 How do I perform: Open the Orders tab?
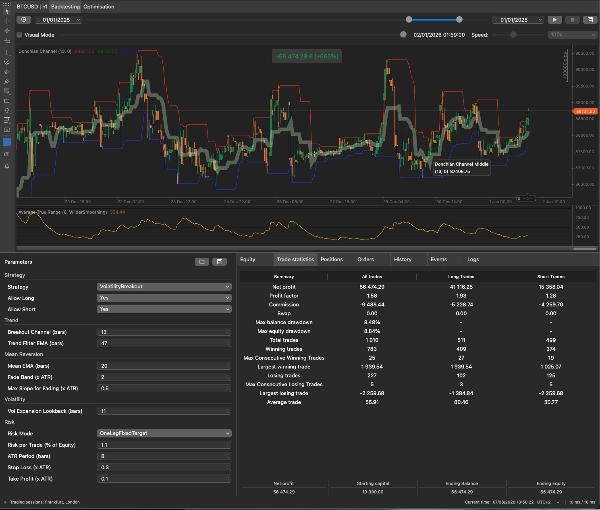click(365, 259)
